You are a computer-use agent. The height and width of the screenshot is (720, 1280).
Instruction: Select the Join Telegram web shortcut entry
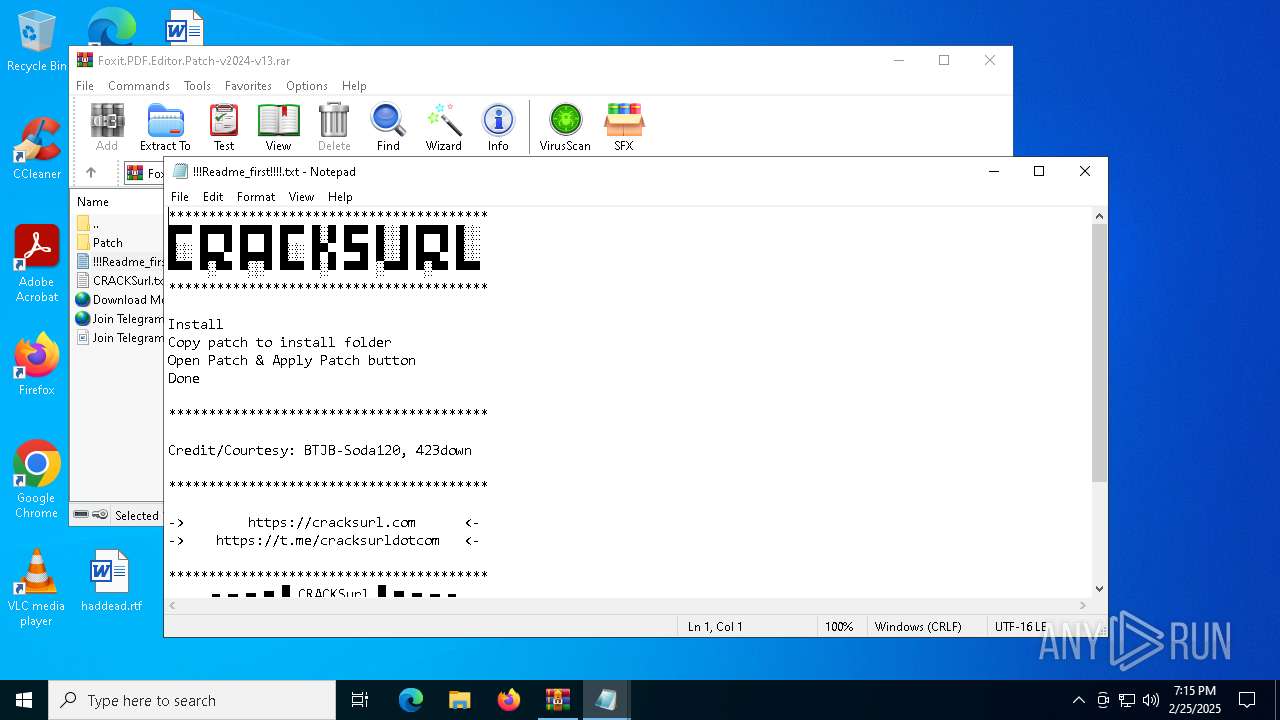click(119, 319)
